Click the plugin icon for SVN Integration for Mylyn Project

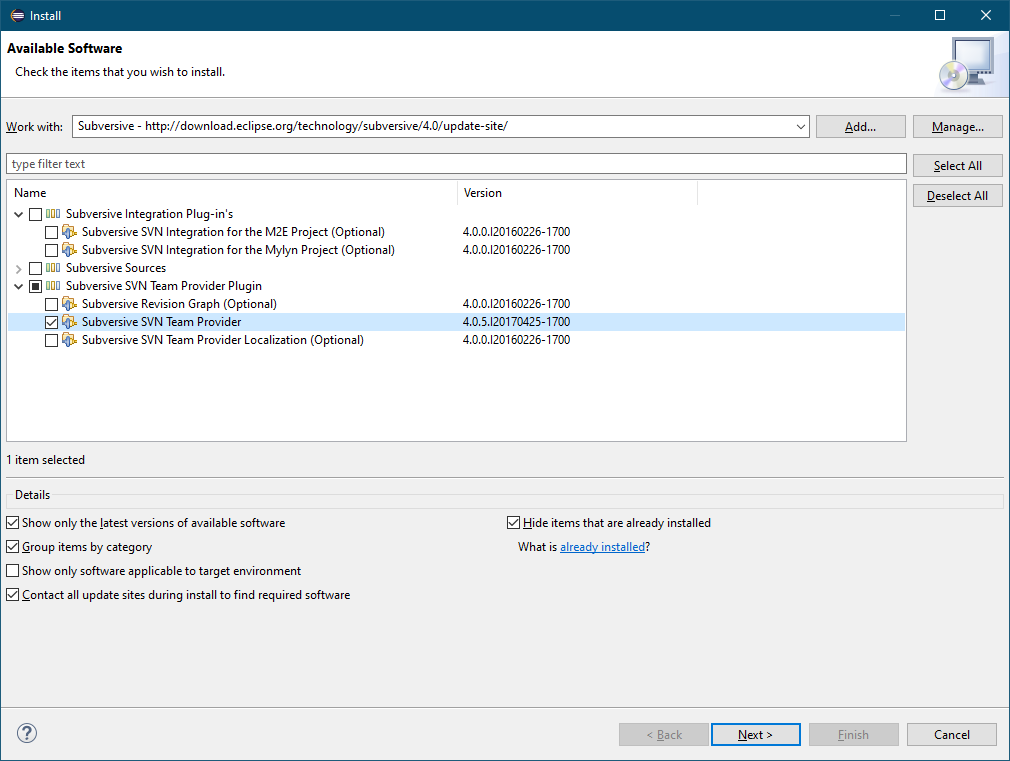coord(68,250)
